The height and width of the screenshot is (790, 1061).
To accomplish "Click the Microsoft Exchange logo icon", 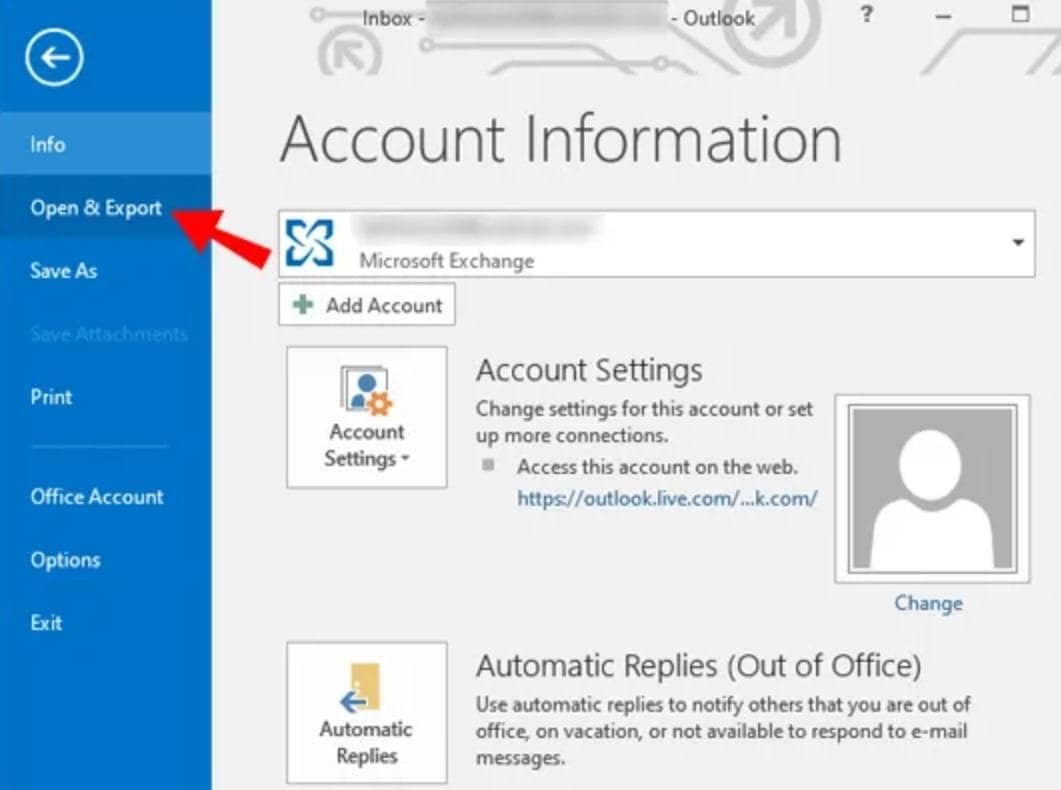I will [x=309, y=243].
